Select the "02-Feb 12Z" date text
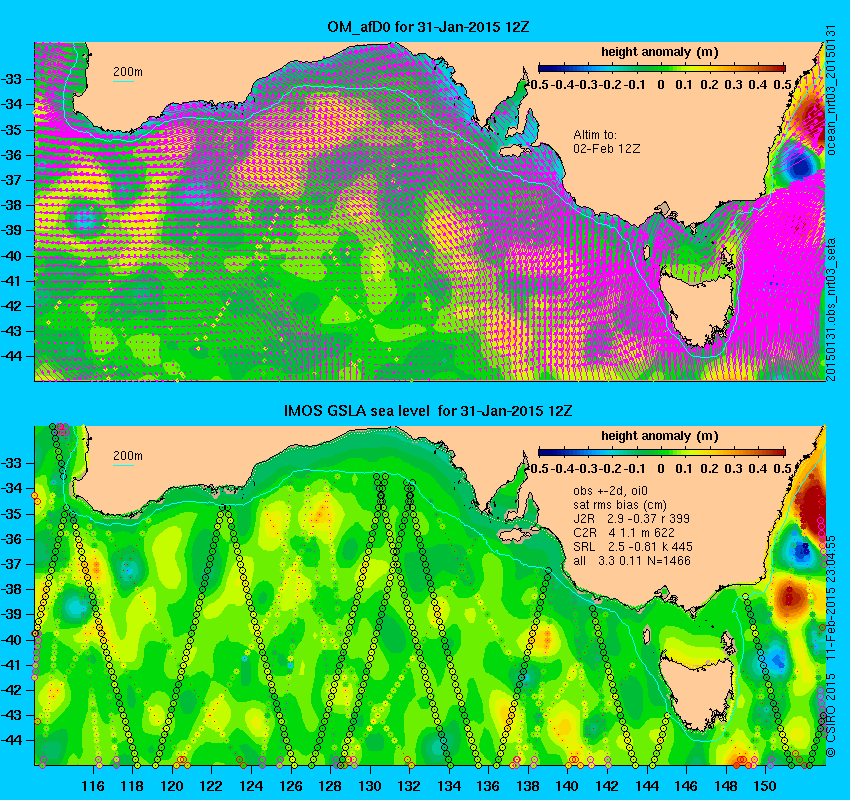The width and height of the screenshot is (850, 800). 607,149
